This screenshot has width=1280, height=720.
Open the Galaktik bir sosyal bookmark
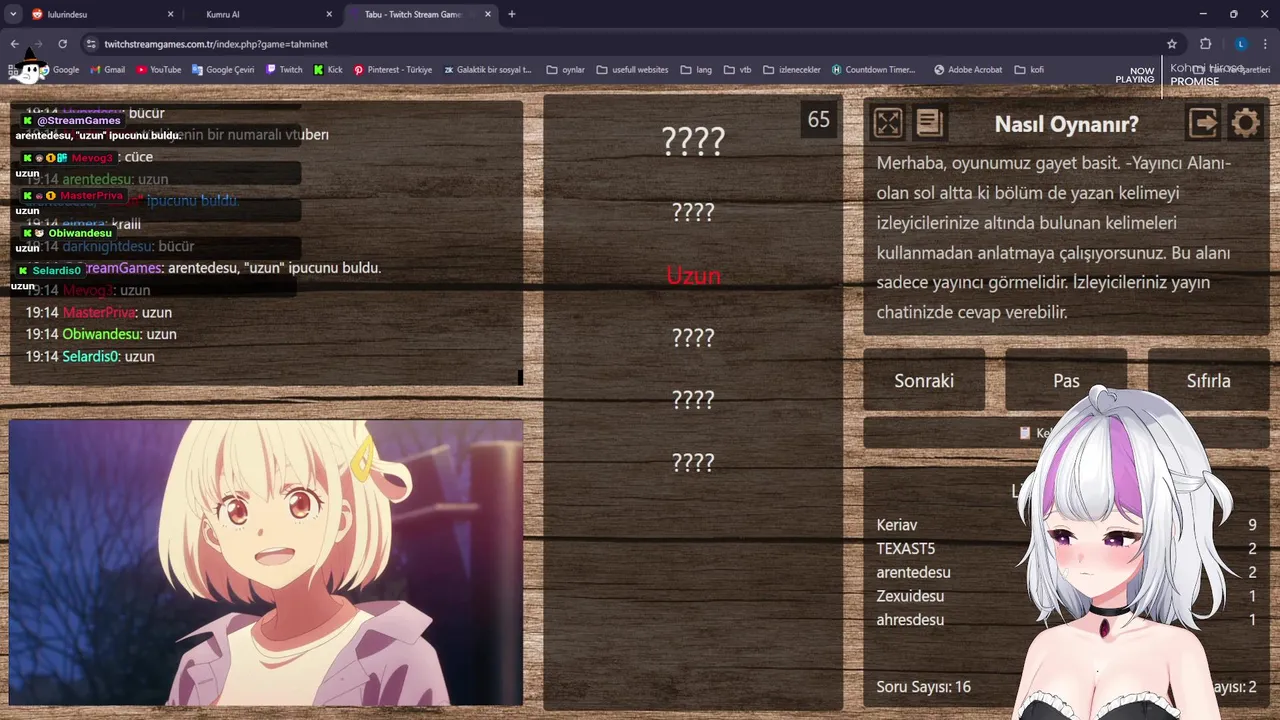[x=488, y=70]
